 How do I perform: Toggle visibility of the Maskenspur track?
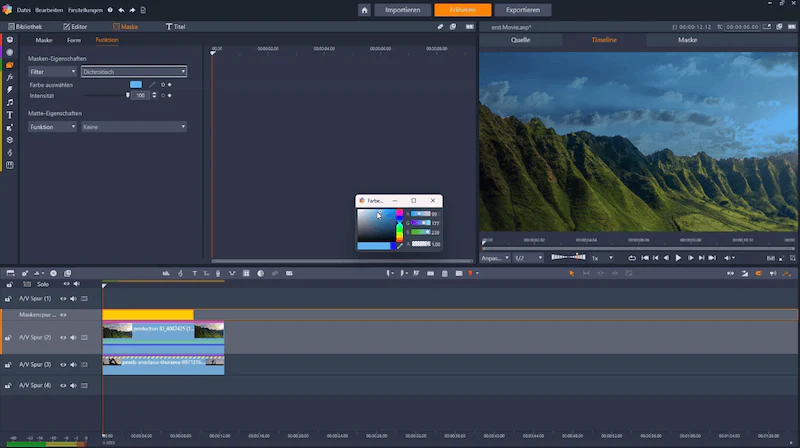coord(63,315)
